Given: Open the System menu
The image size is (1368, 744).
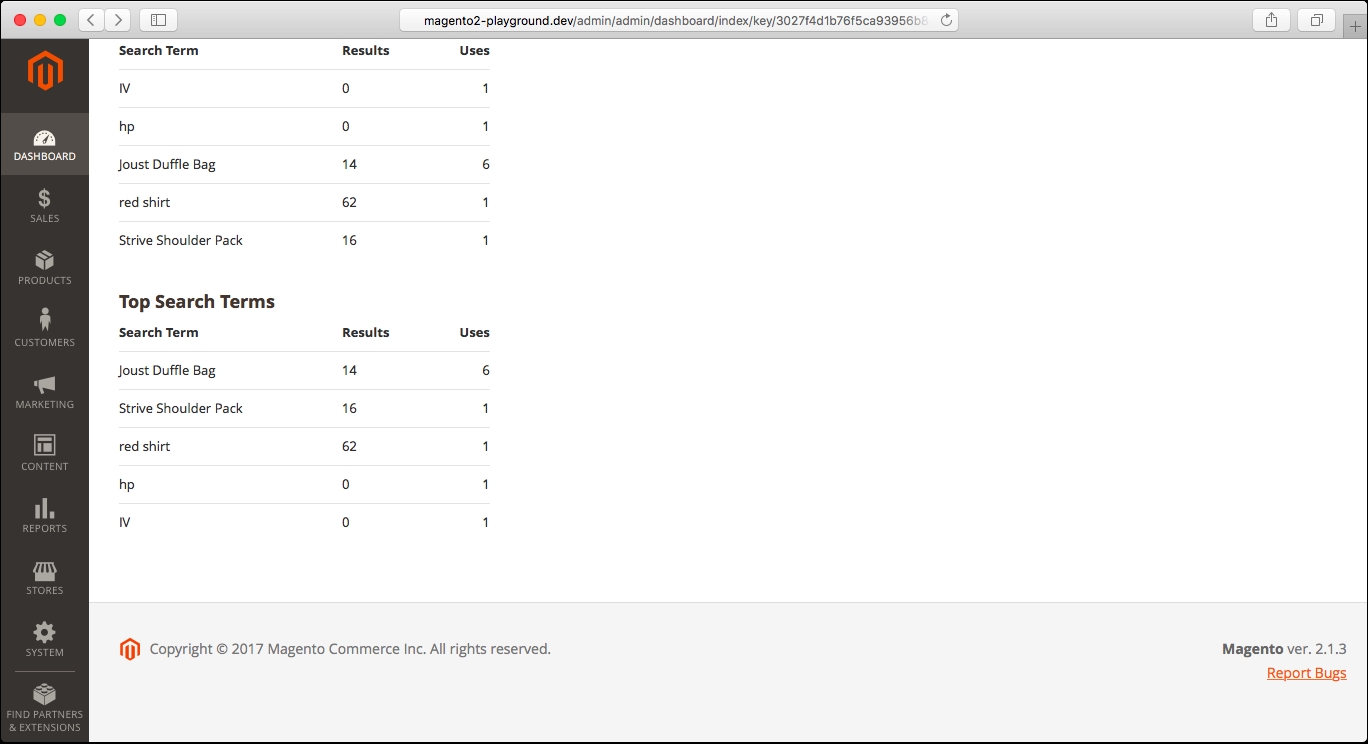Looking at the screenshot, I should [45, 641].
